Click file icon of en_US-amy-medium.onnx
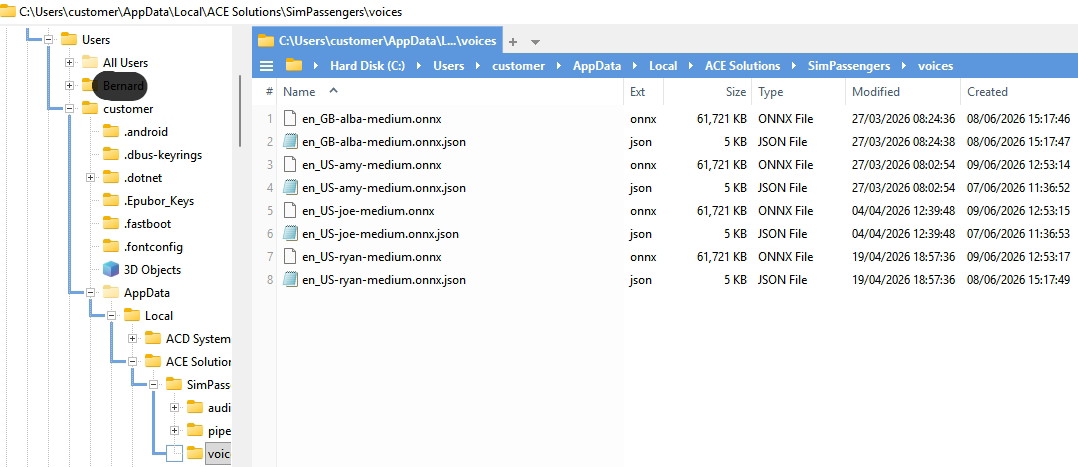The image size is (1078, 467). coord(289,164)
